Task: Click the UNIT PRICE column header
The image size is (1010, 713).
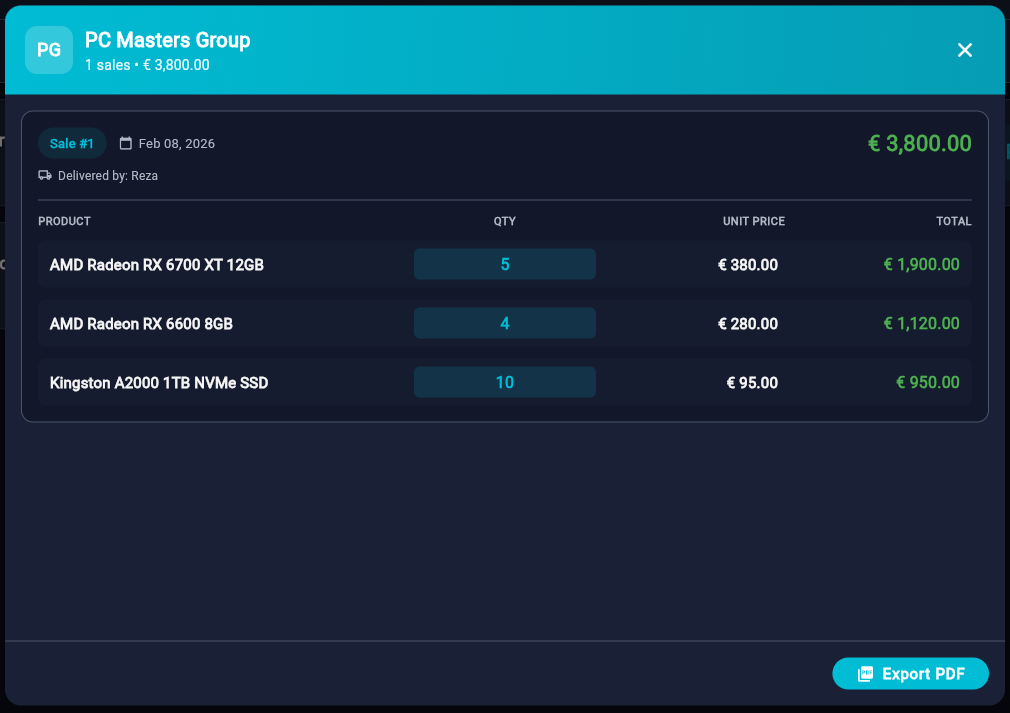Action: [x=753, y=221]
